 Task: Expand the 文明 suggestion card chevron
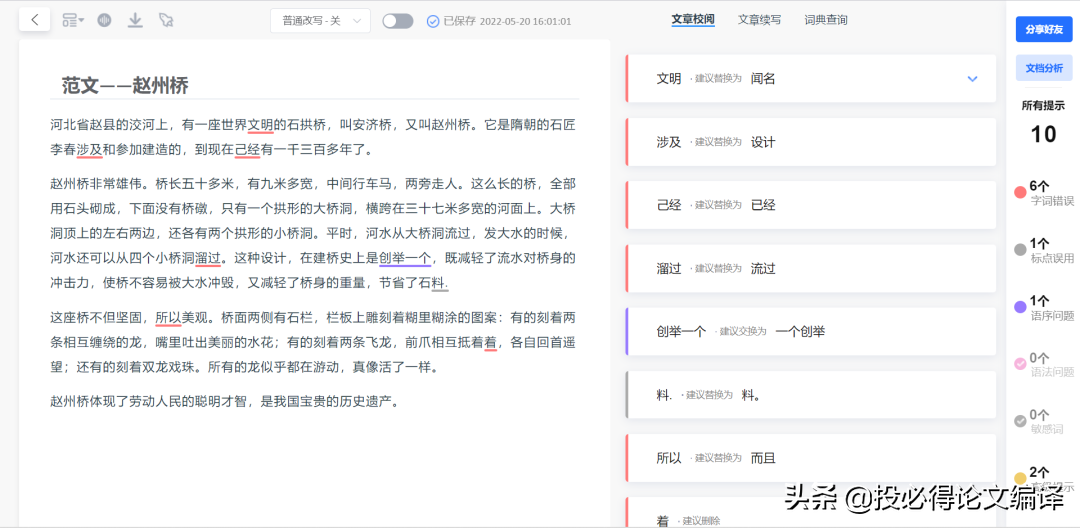pos(973,79)
